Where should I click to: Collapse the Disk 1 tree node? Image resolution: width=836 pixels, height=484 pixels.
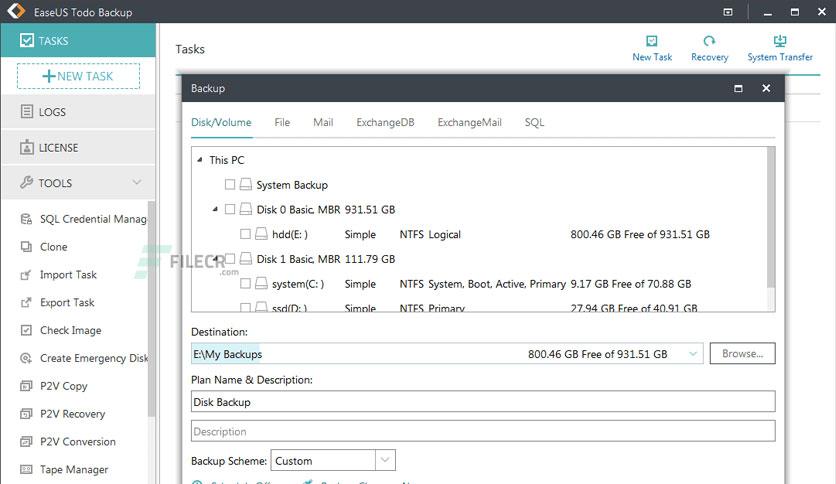(216, 259)
